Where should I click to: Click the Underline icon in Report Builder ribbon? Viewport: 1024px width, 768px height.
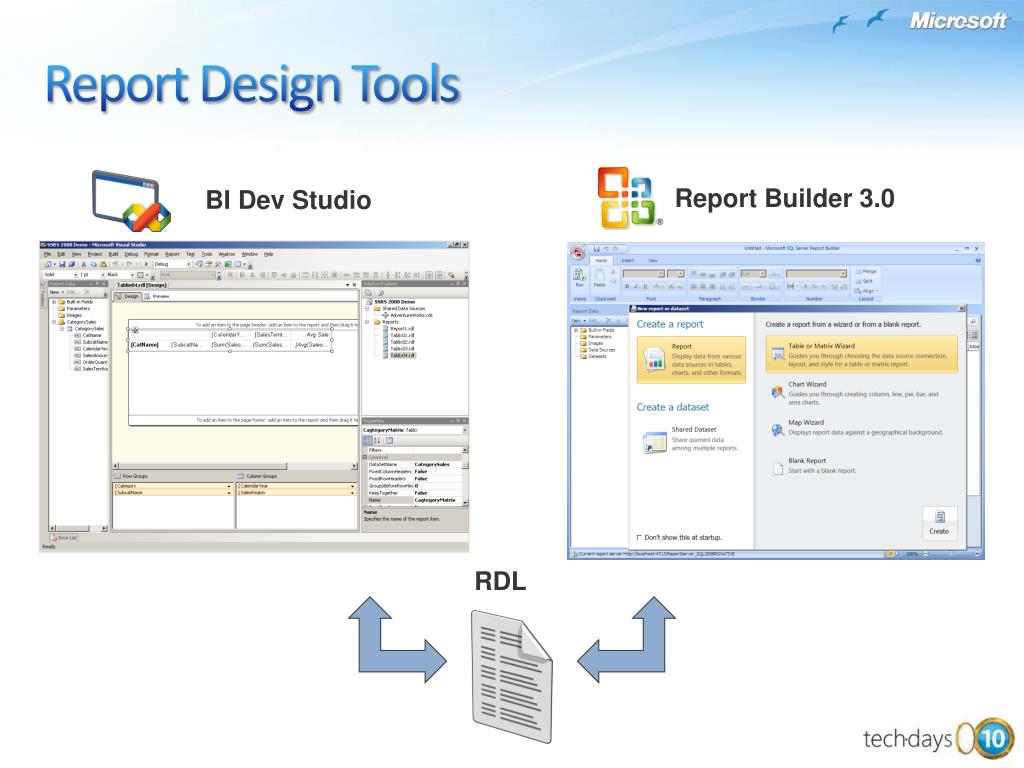click(x=645, y=286)
